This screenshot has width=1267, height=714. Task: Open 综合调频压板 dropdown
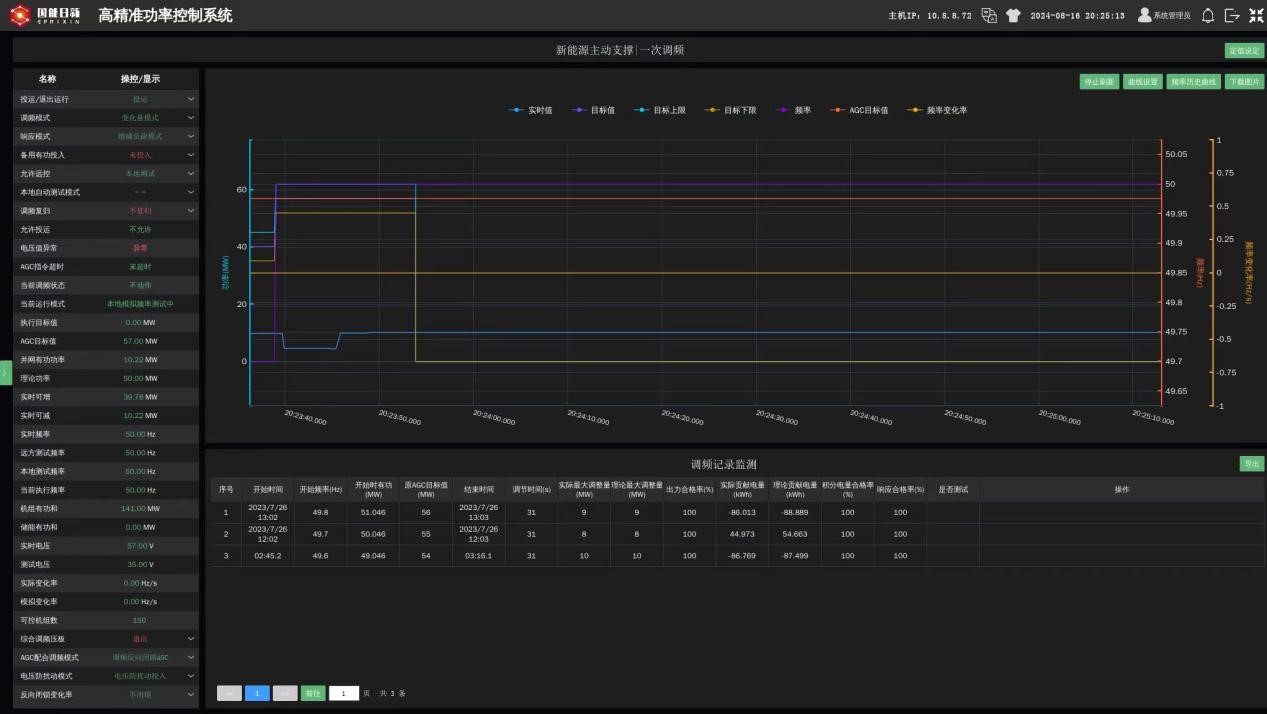tap(190, 639)
